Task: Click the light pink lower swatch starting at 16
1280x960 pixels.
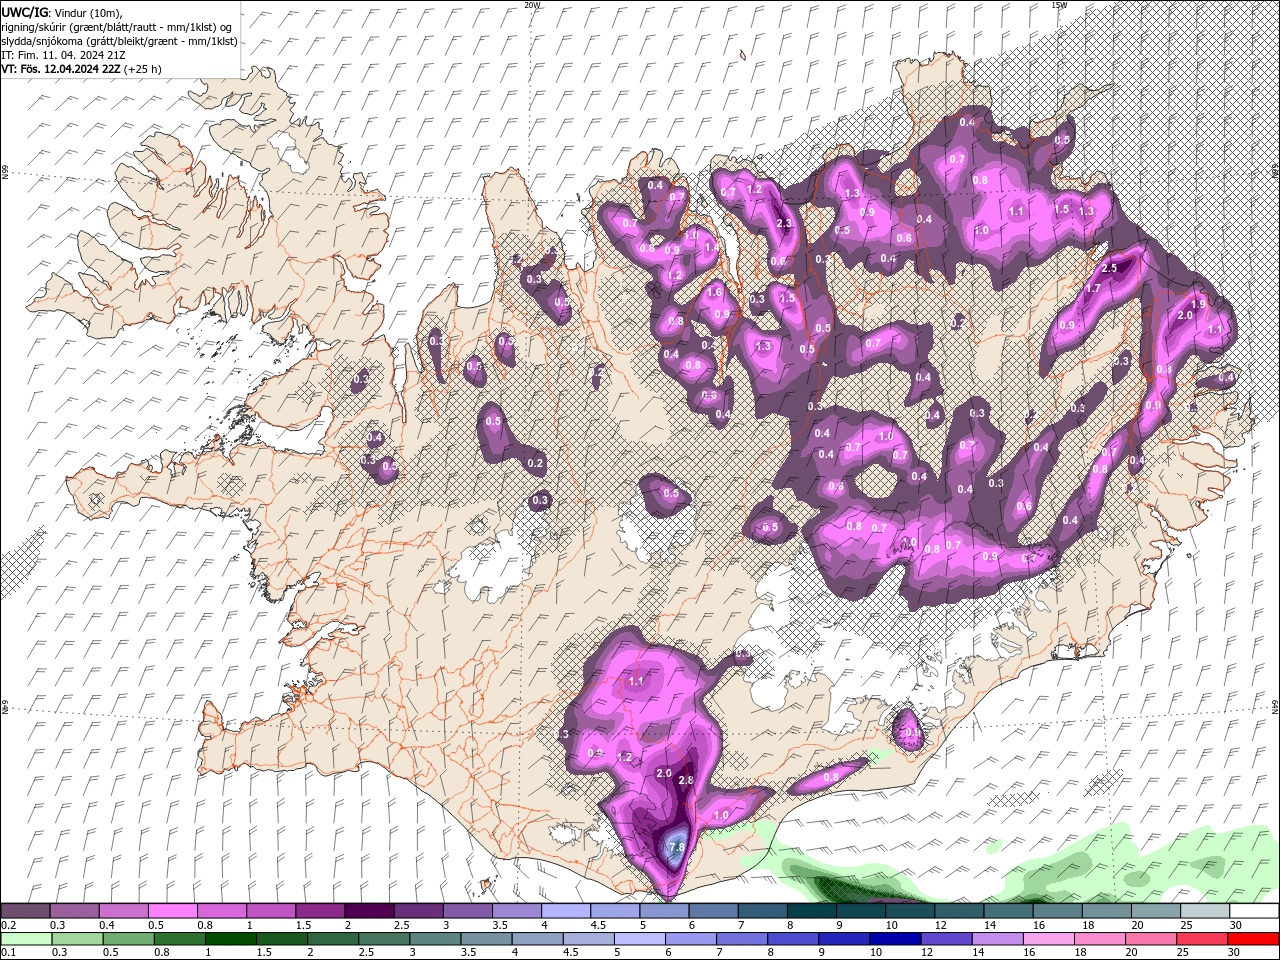Action: (1049, 939)
